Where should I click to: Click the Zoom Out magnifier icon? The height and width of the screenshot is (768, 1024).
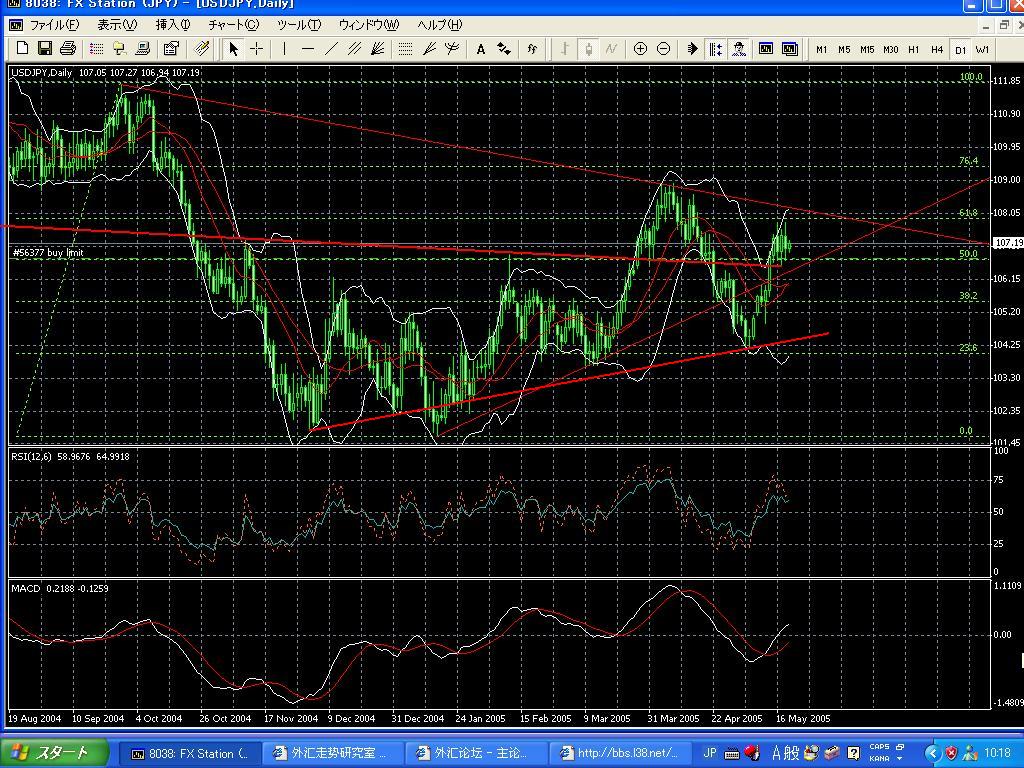tap(663, 48)
